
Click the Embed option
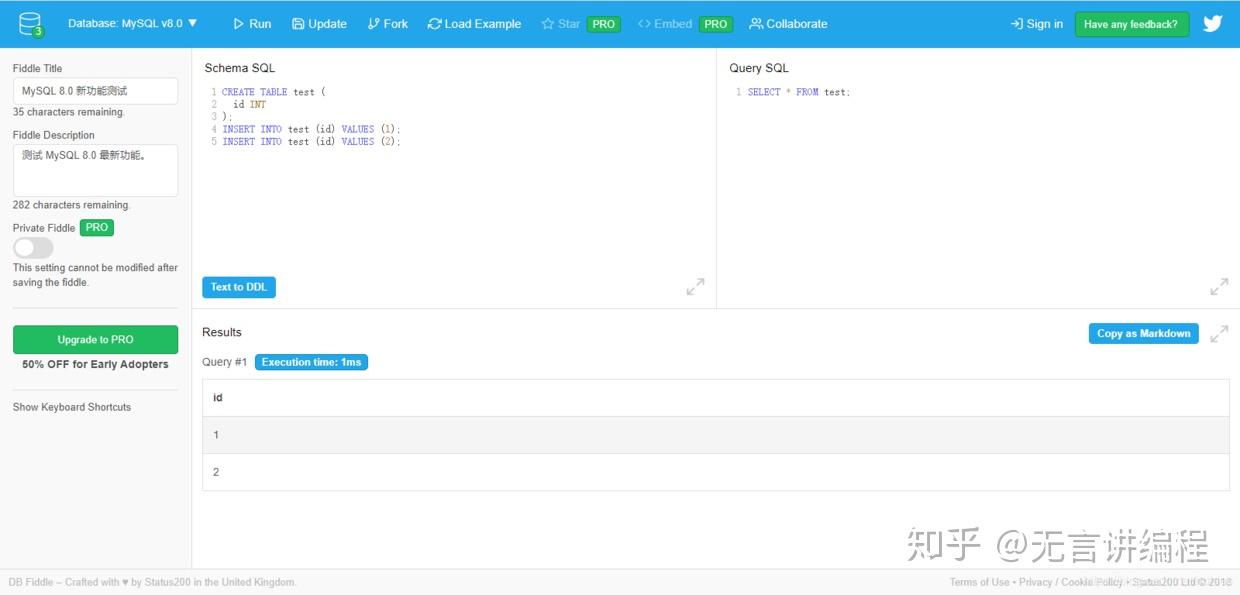coord(665,24)
